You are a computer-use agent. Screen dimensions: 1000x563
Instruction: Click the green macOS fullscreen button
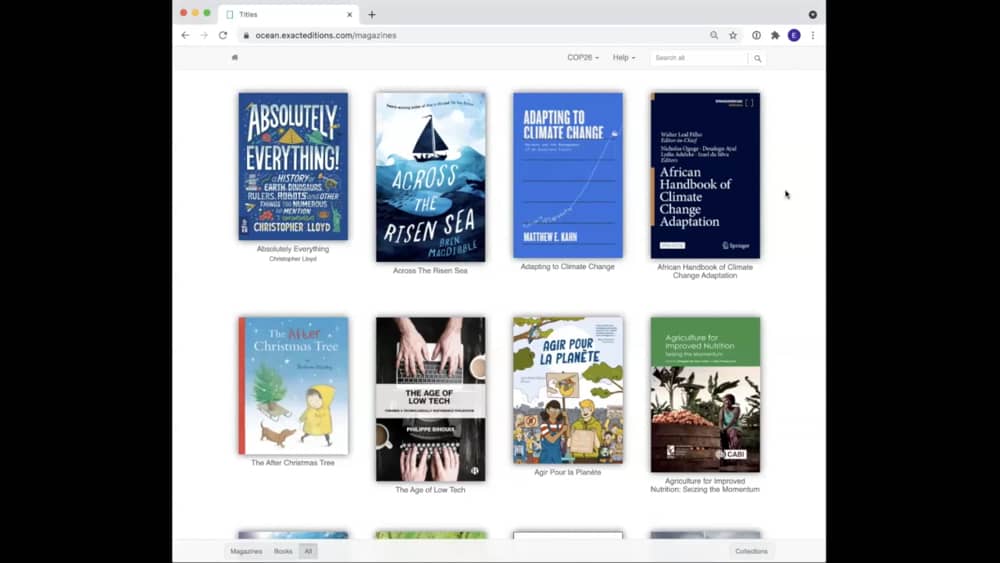point(207,13)
